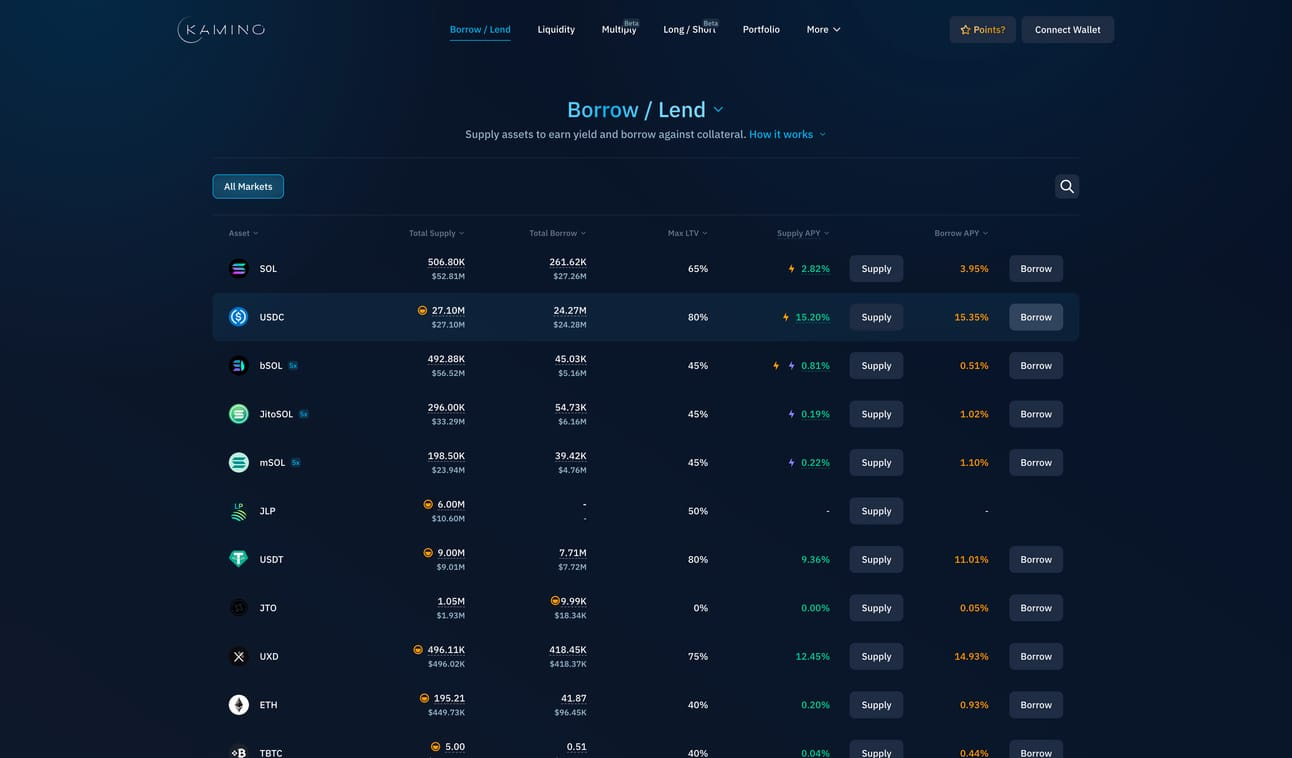Open the Points? button
The image size is (1292, 758).
coord(983,30)
